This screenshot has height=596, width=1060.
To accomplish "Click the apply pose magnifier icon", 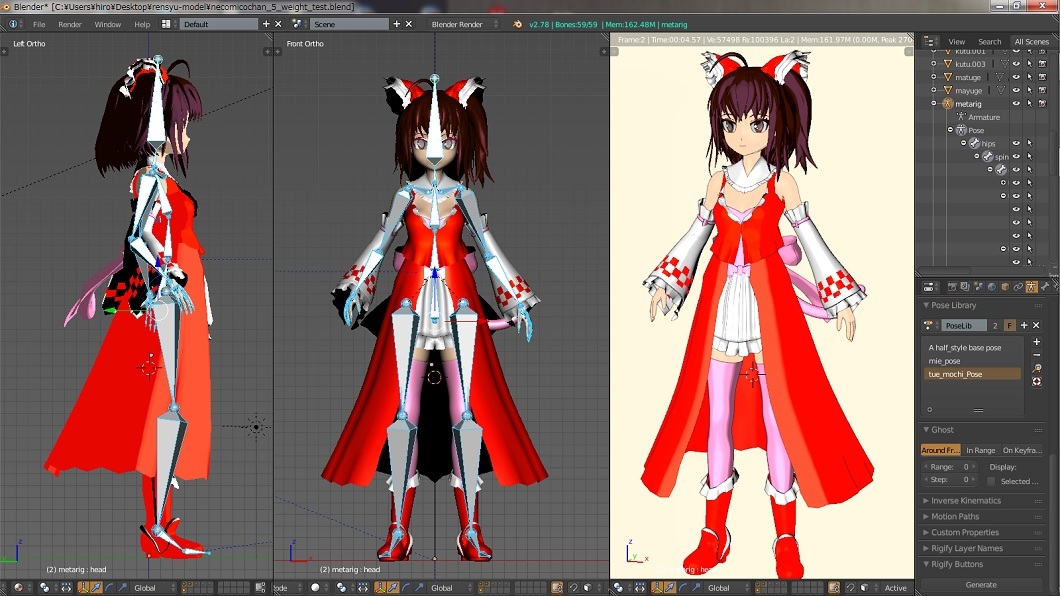I will [1036, 369].
